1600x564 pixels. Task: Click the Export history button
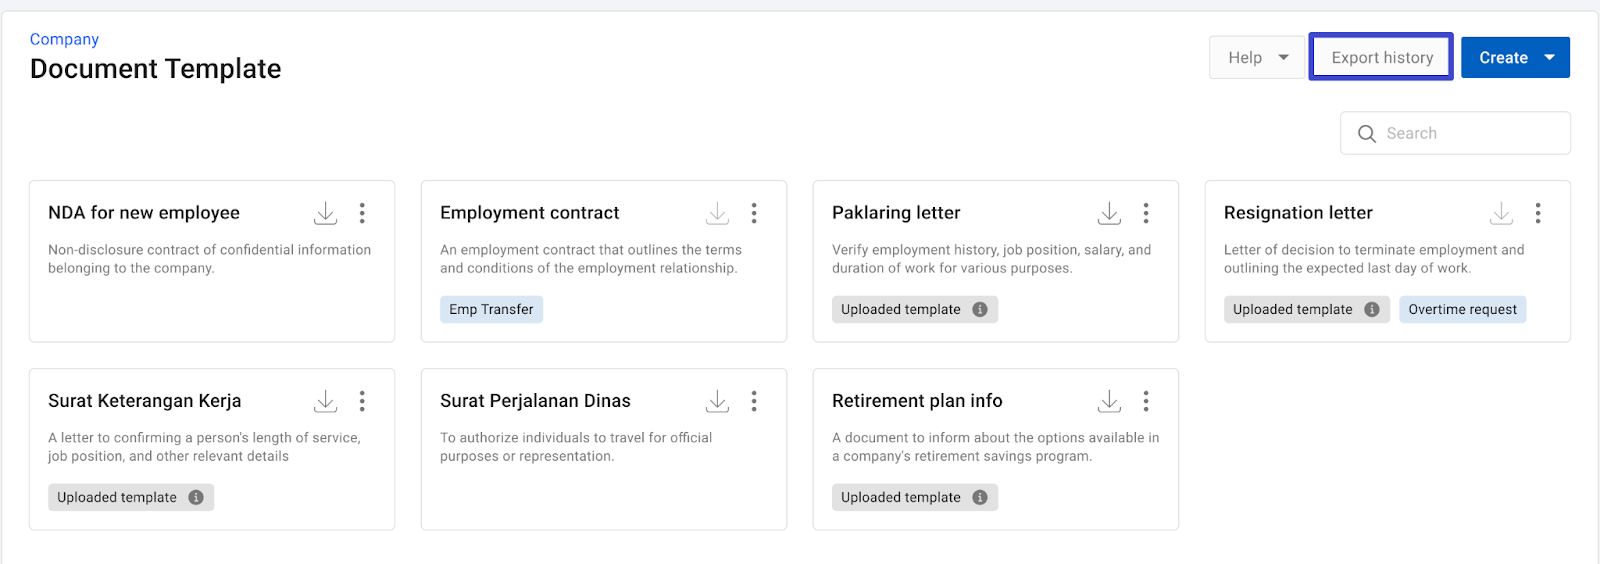(x=1381, y=58)
